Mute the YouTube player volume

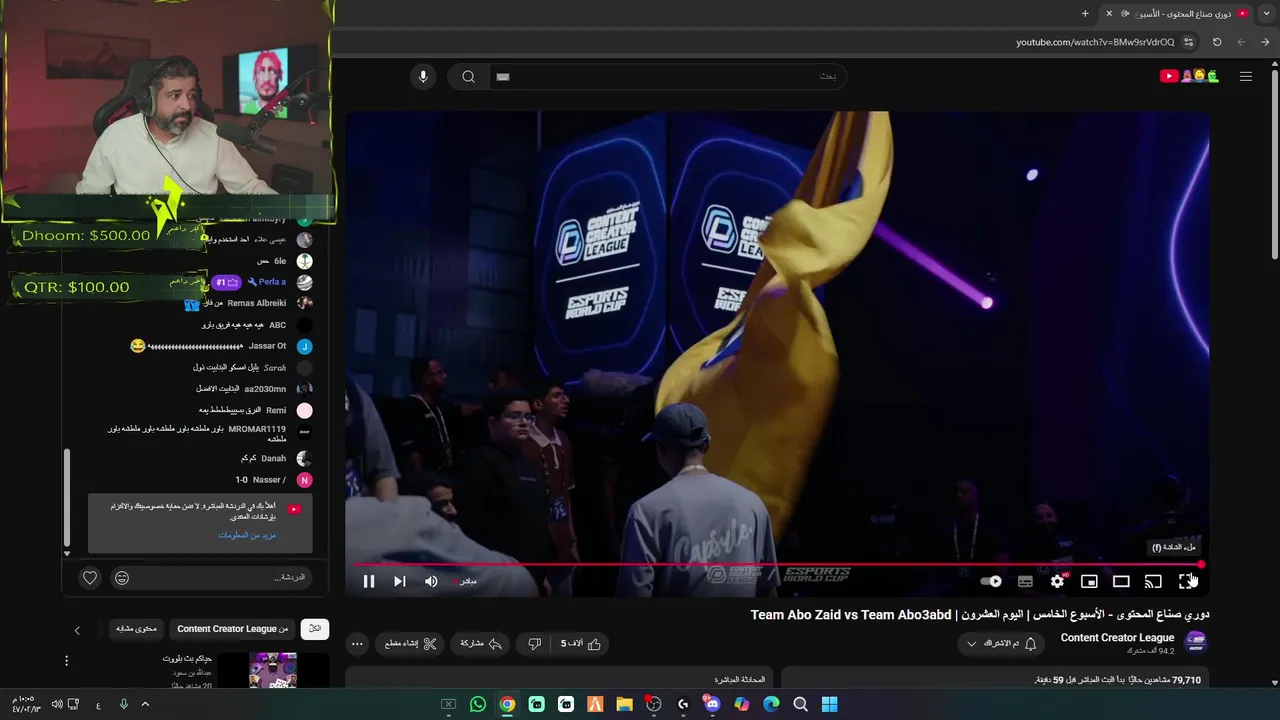[x=431, y=581]
